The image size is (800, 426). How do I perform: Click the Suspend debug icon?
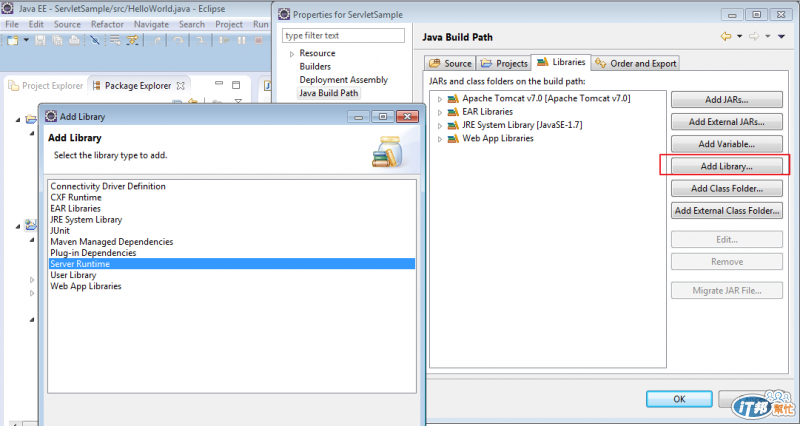pos(241,40)
